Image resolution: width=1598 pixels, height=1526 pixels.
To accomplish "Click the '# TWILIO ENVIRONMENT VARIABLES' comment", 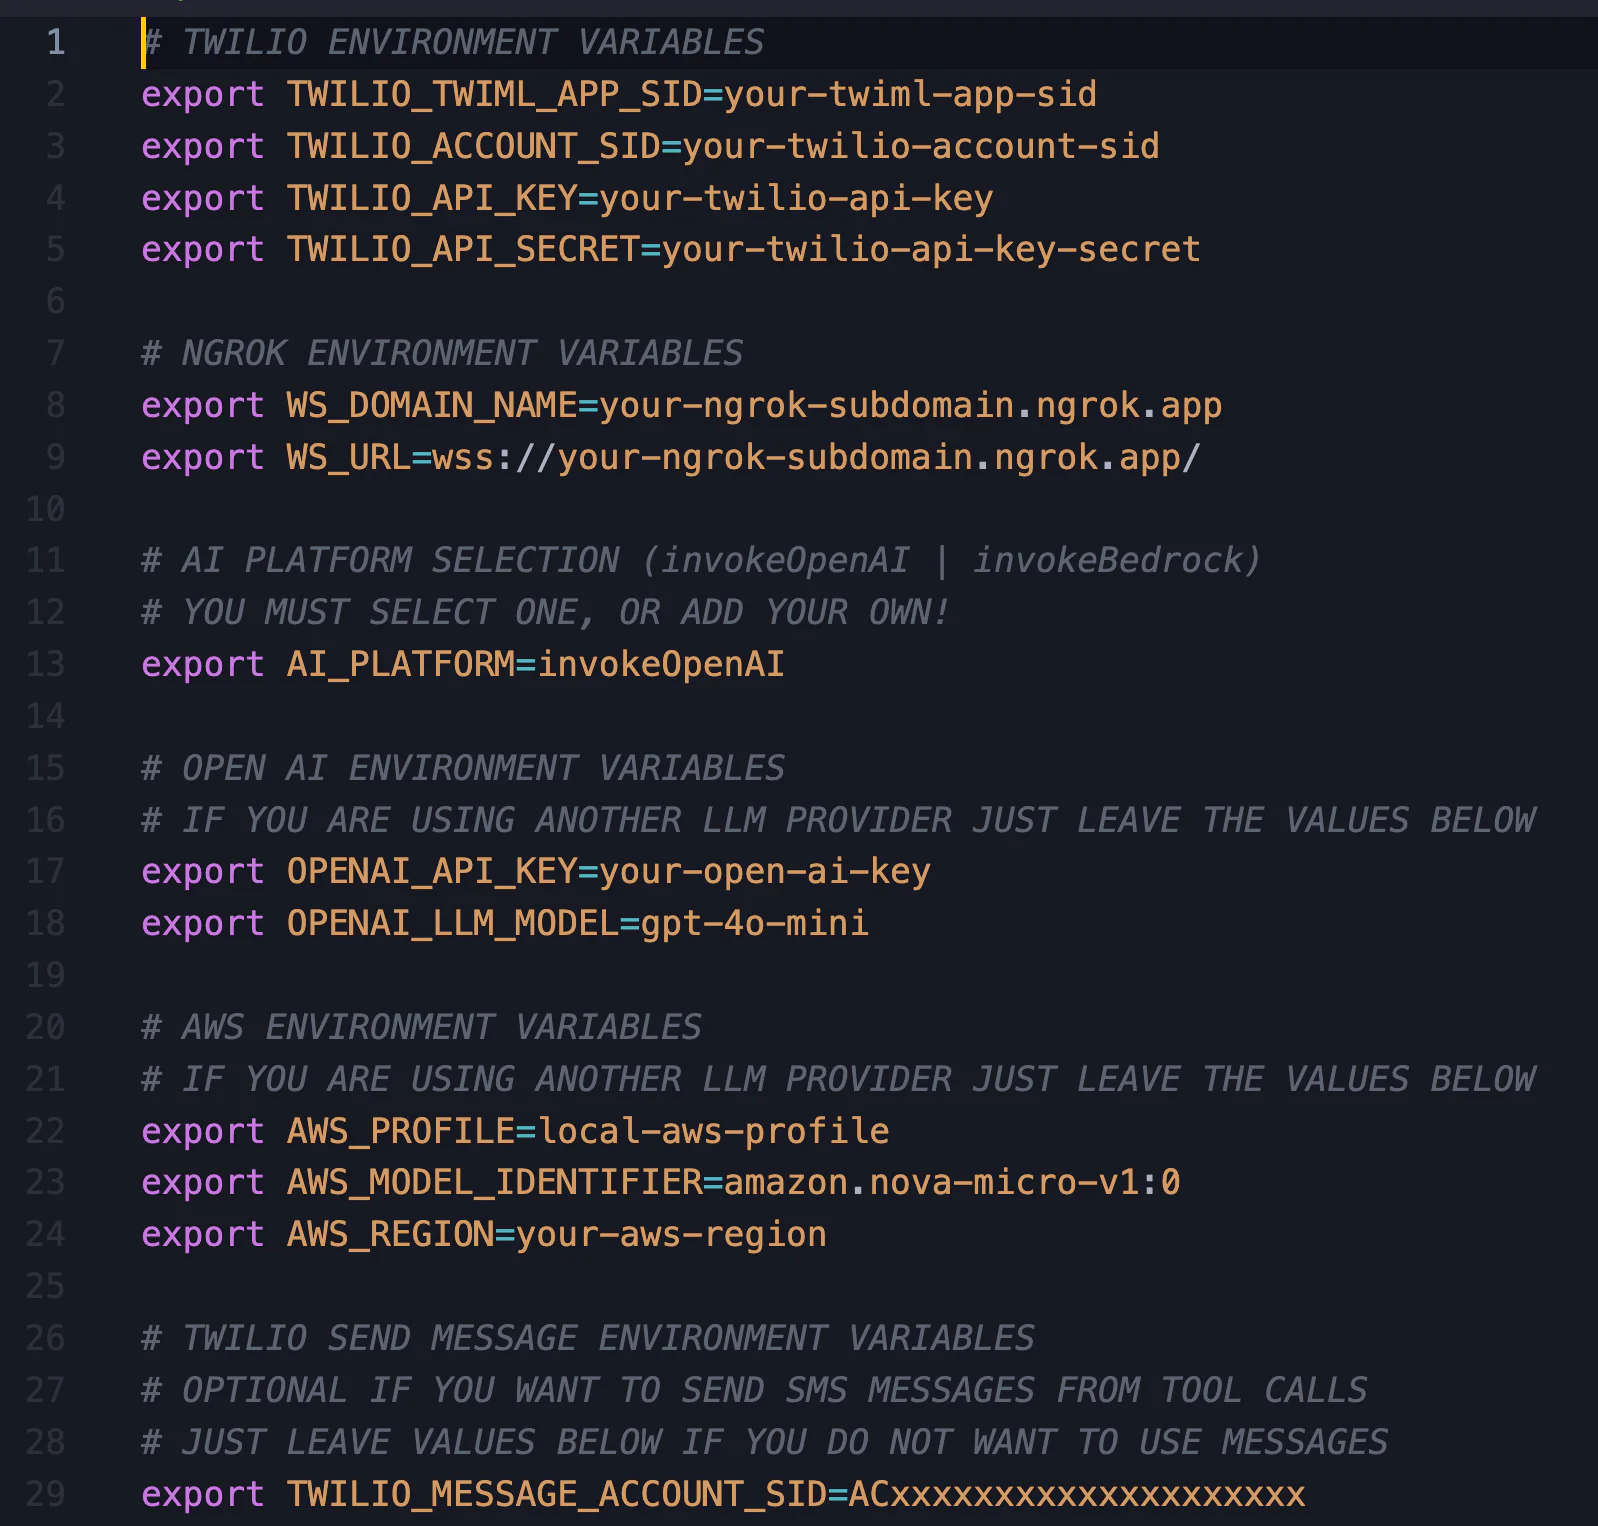I will tap(453, 42).
